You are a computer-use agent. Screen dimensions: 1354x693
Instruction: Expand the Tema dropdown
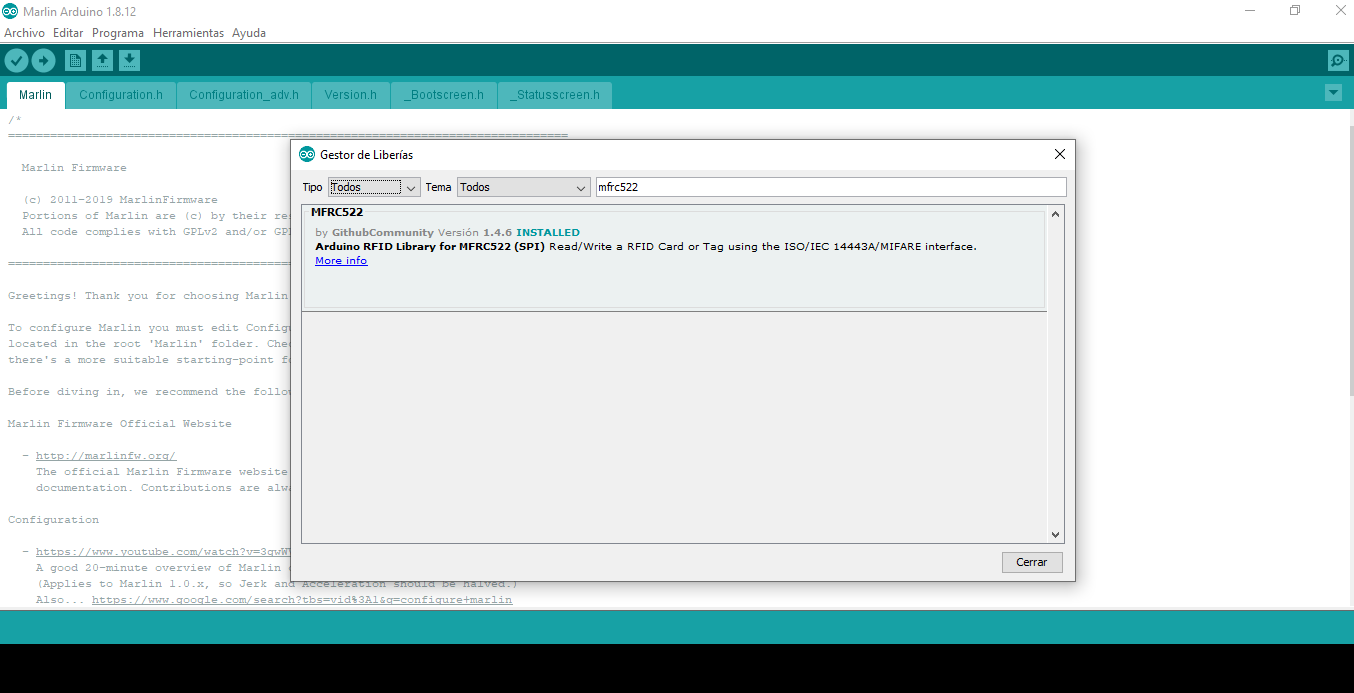524,187
